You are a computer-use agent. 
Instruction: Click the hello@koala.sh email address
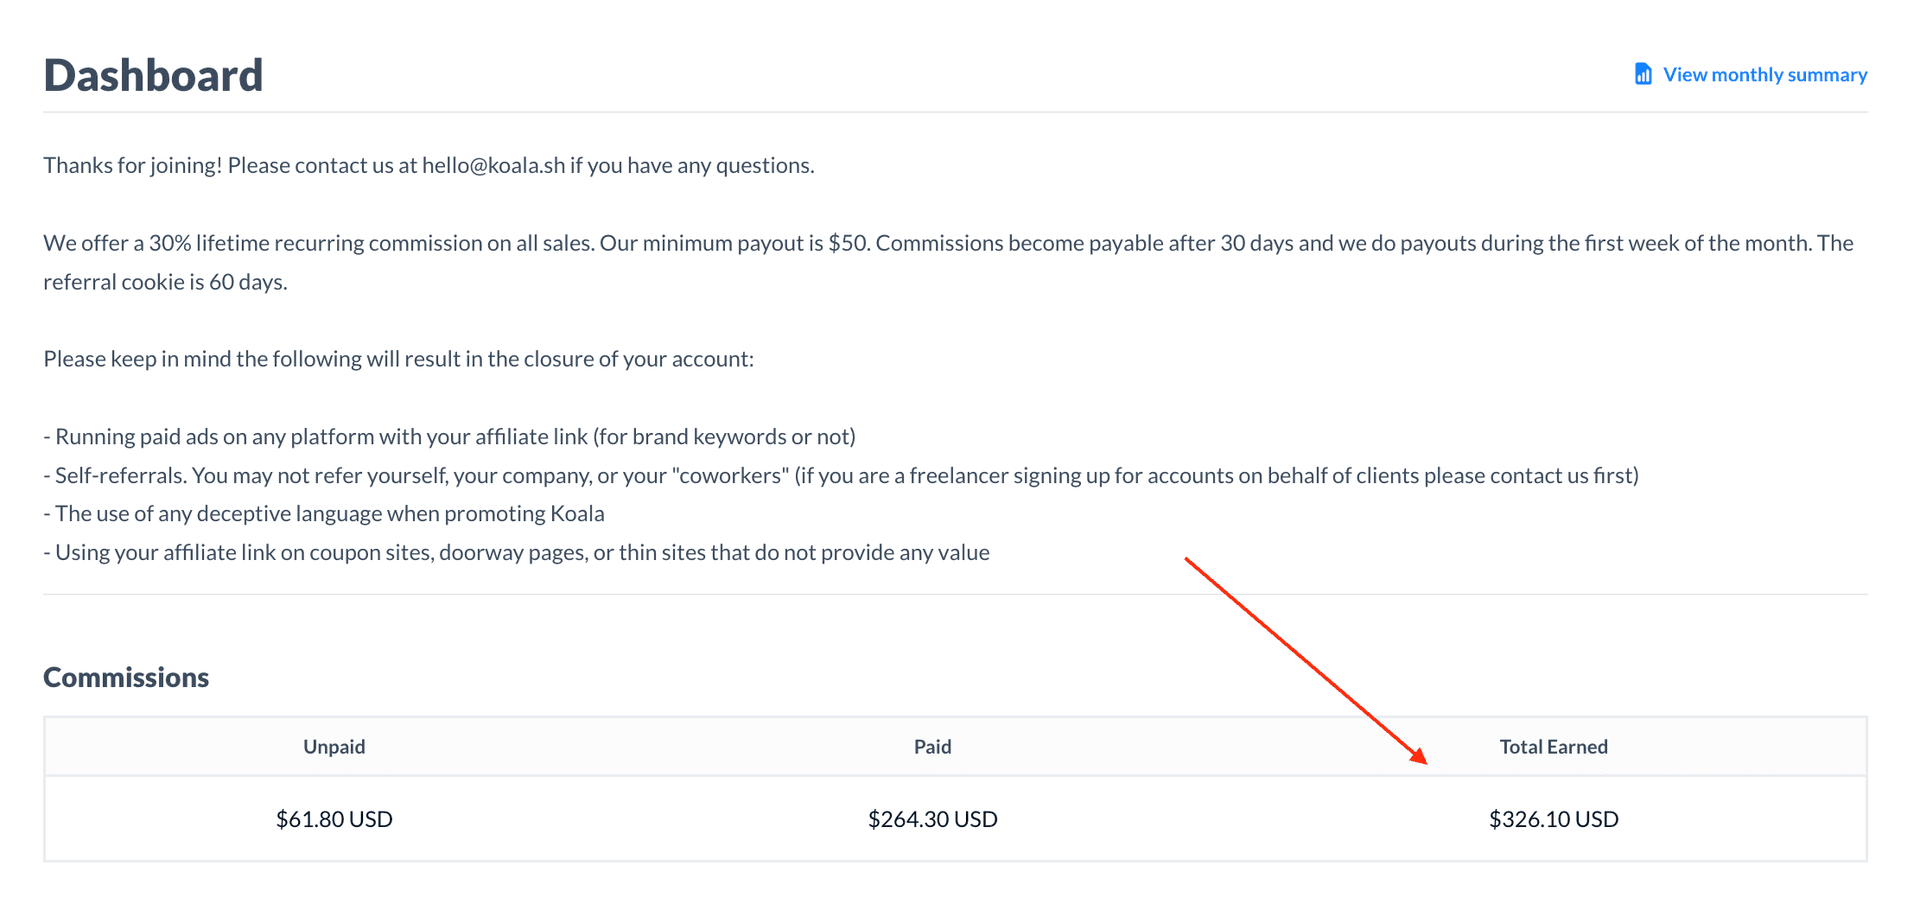[493, 165]
